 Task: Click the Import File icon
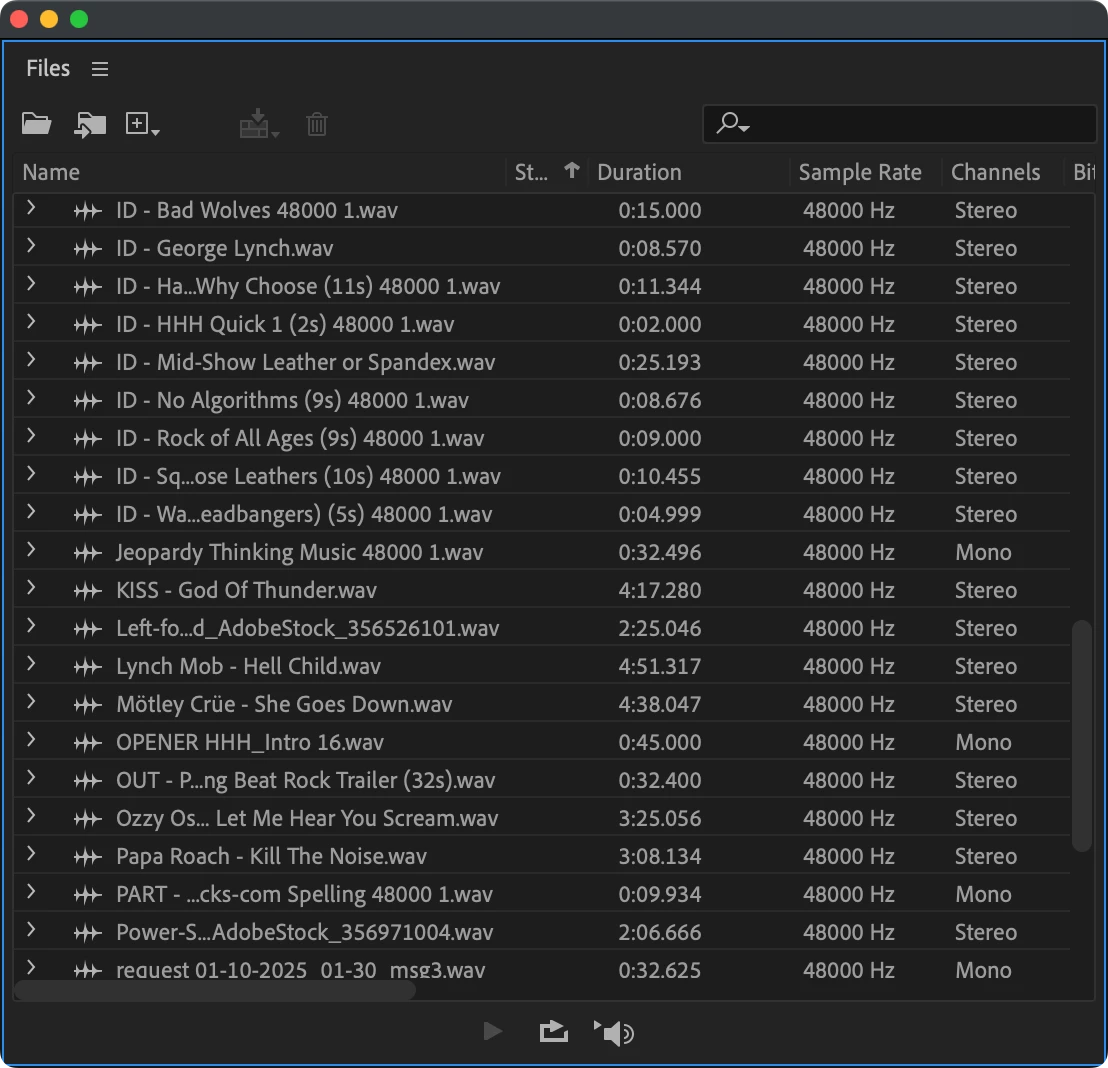click(x=90, y=124)
